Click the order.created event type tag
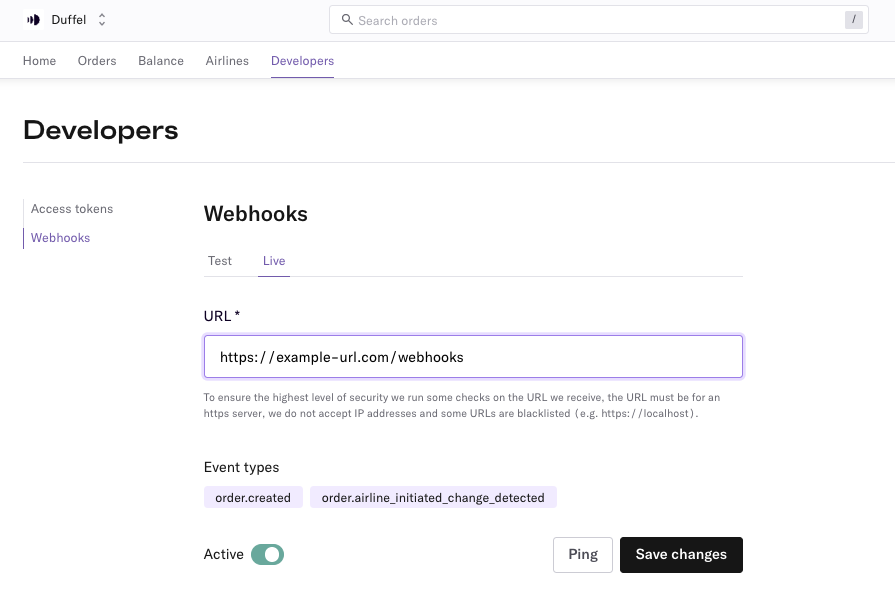 point(253,497)
